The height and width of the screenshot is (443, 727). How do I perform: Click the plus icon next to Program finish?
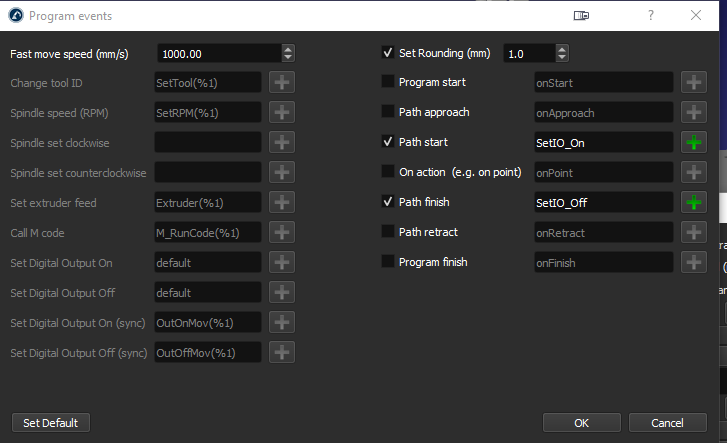coord(694,262)
